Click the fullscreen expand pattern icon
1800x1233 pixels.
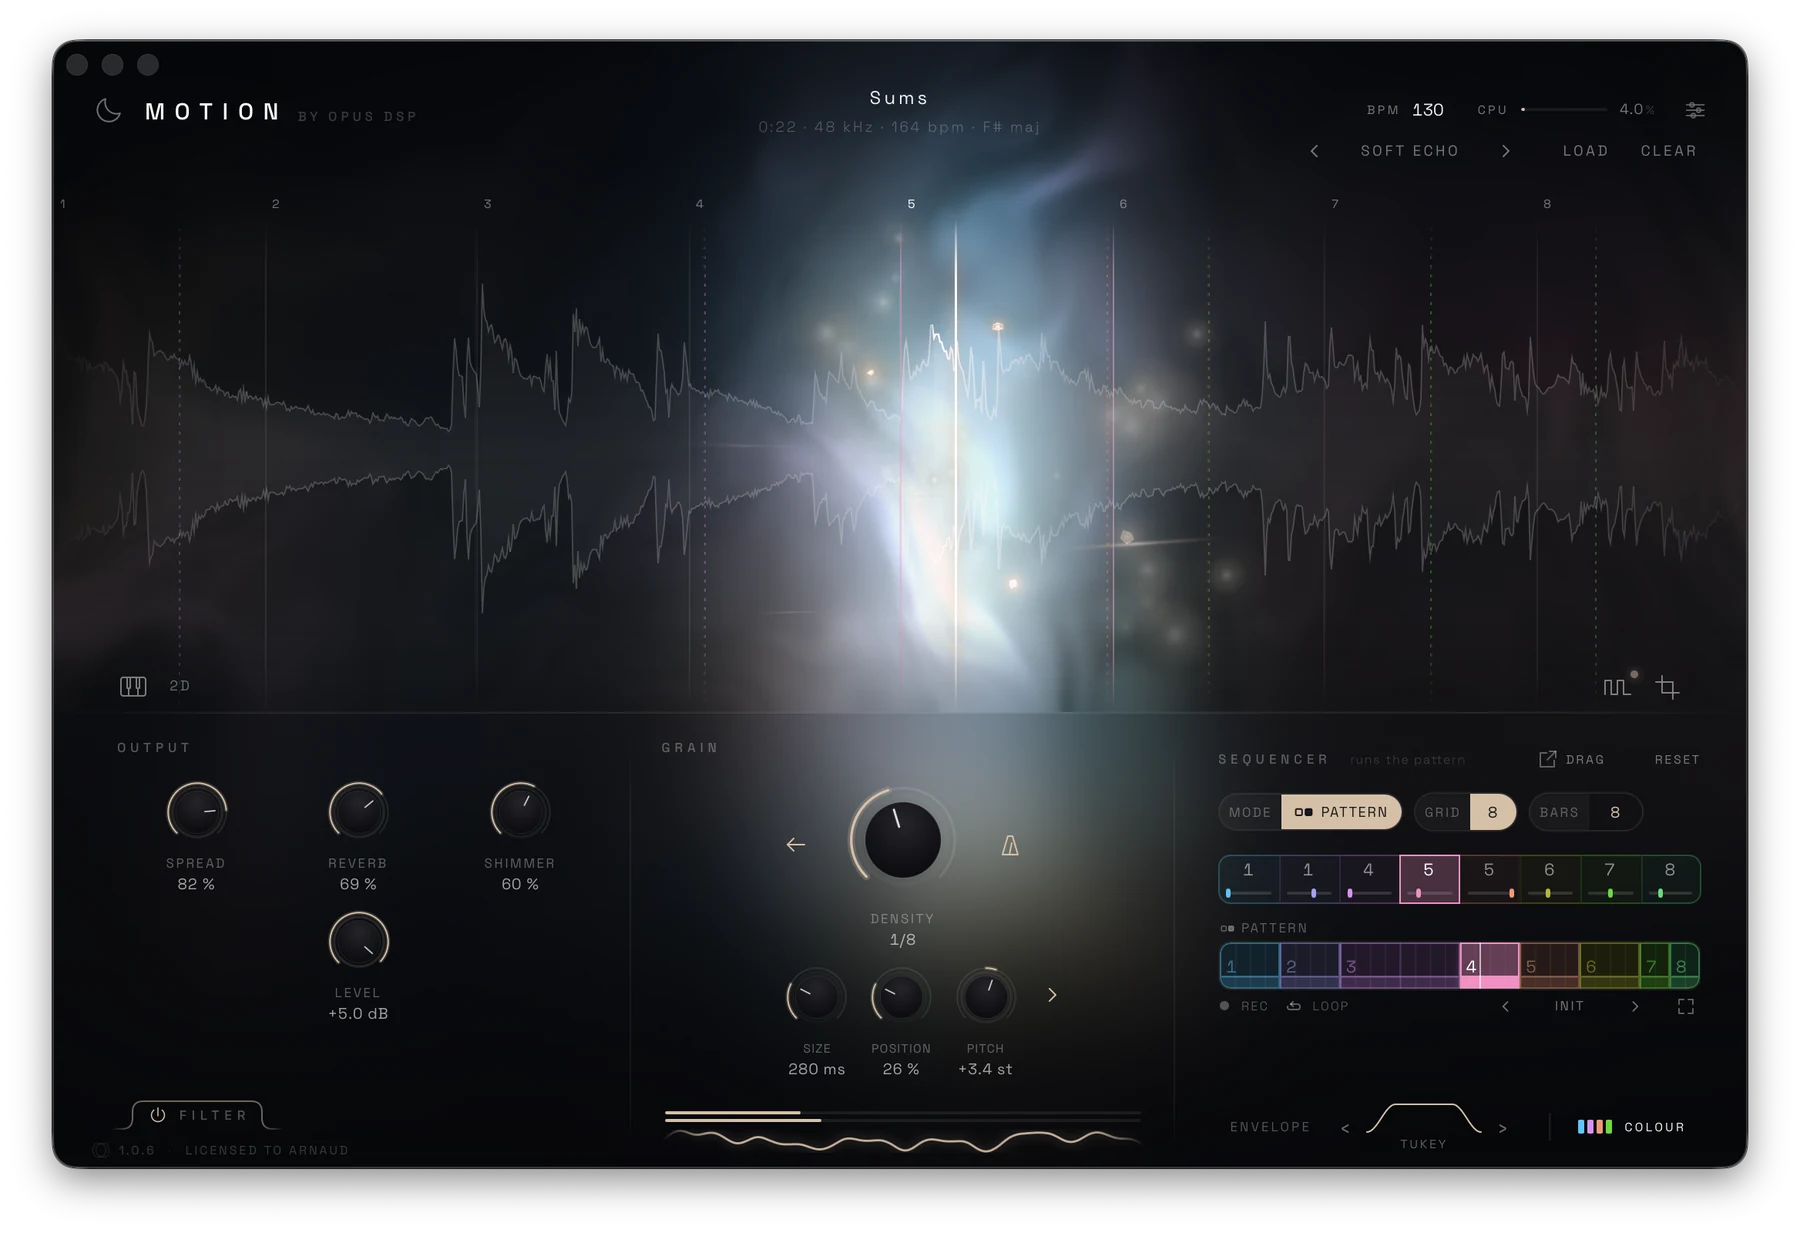point(1686,1007)
